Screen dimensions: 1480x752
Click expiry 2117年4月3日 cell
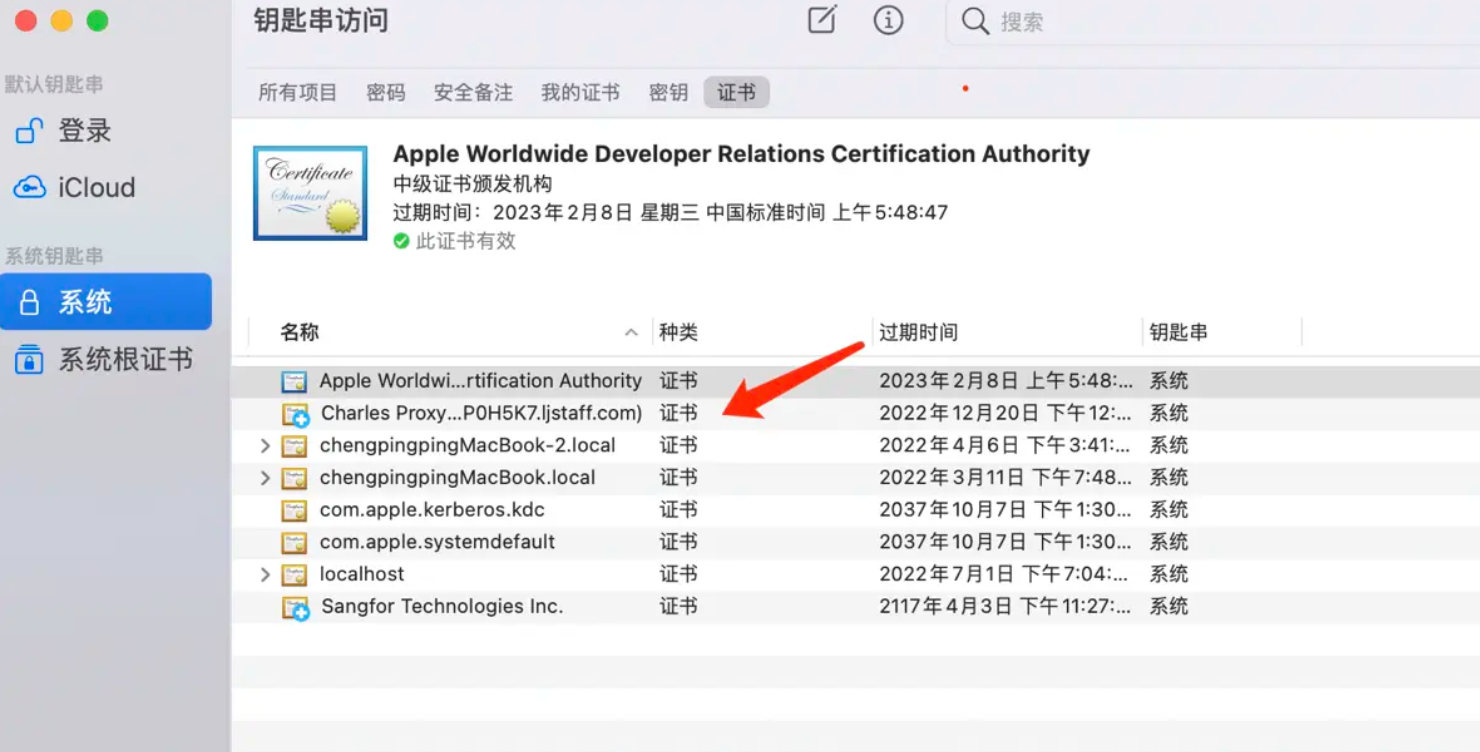click(1006, 606)
